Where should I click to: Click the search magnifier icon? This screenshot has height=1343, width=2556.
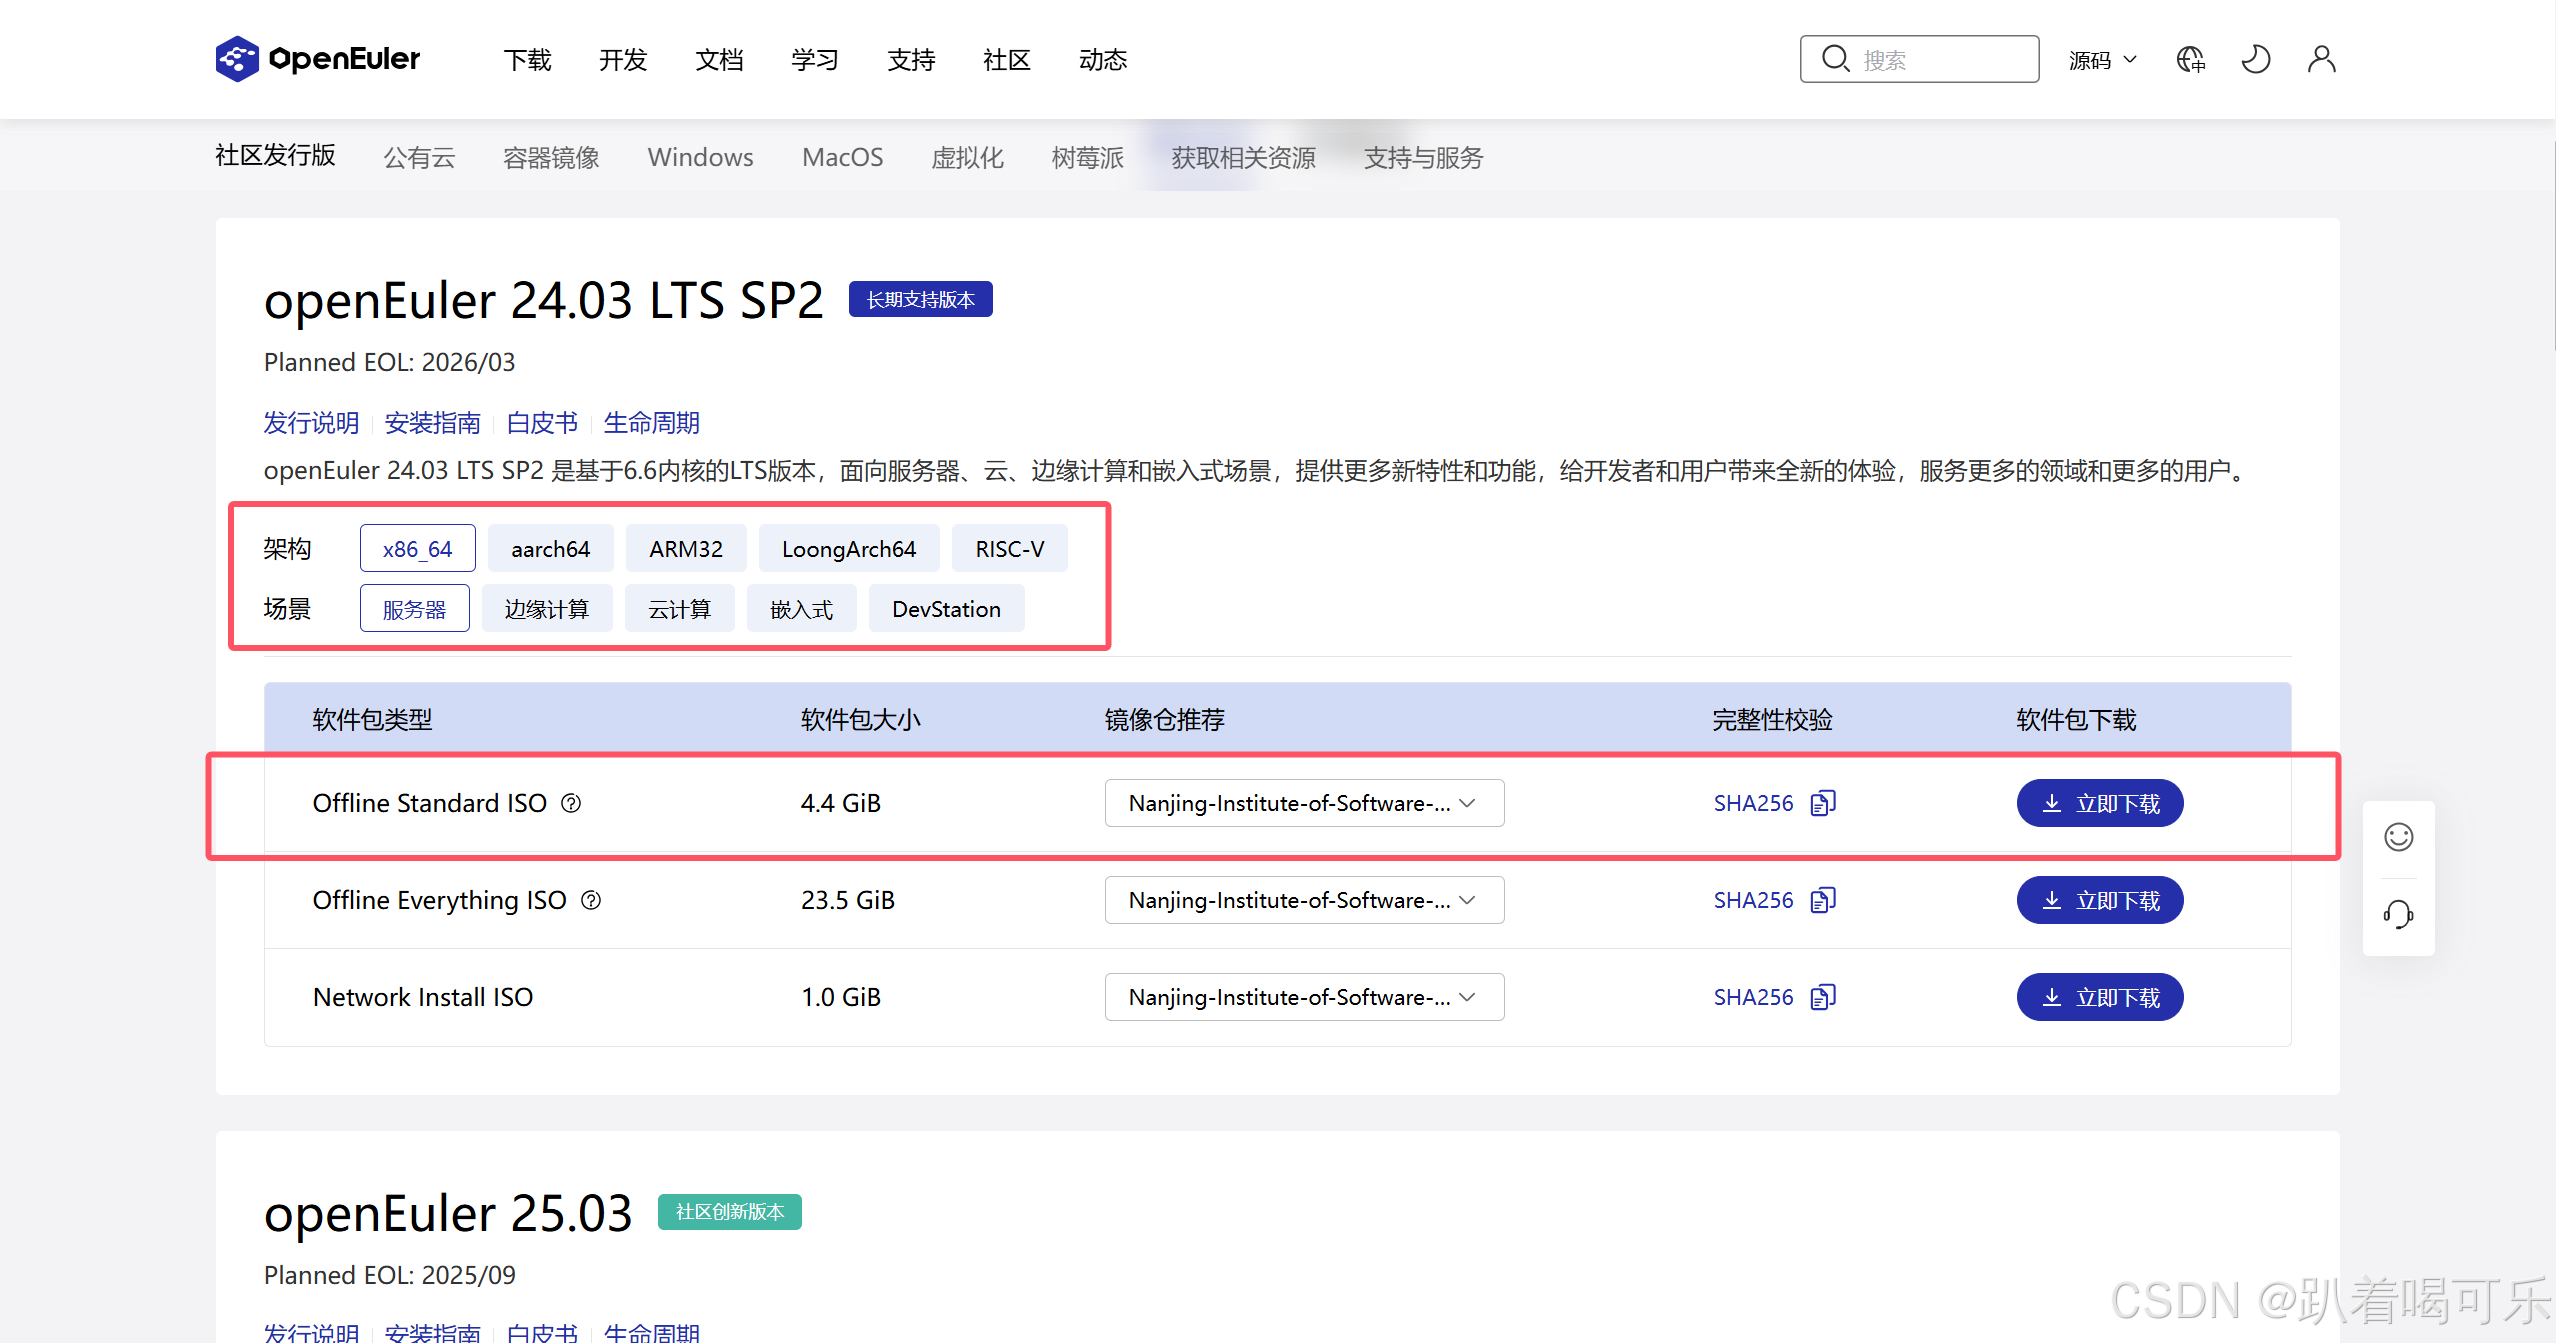click(x=1836, y=58)
